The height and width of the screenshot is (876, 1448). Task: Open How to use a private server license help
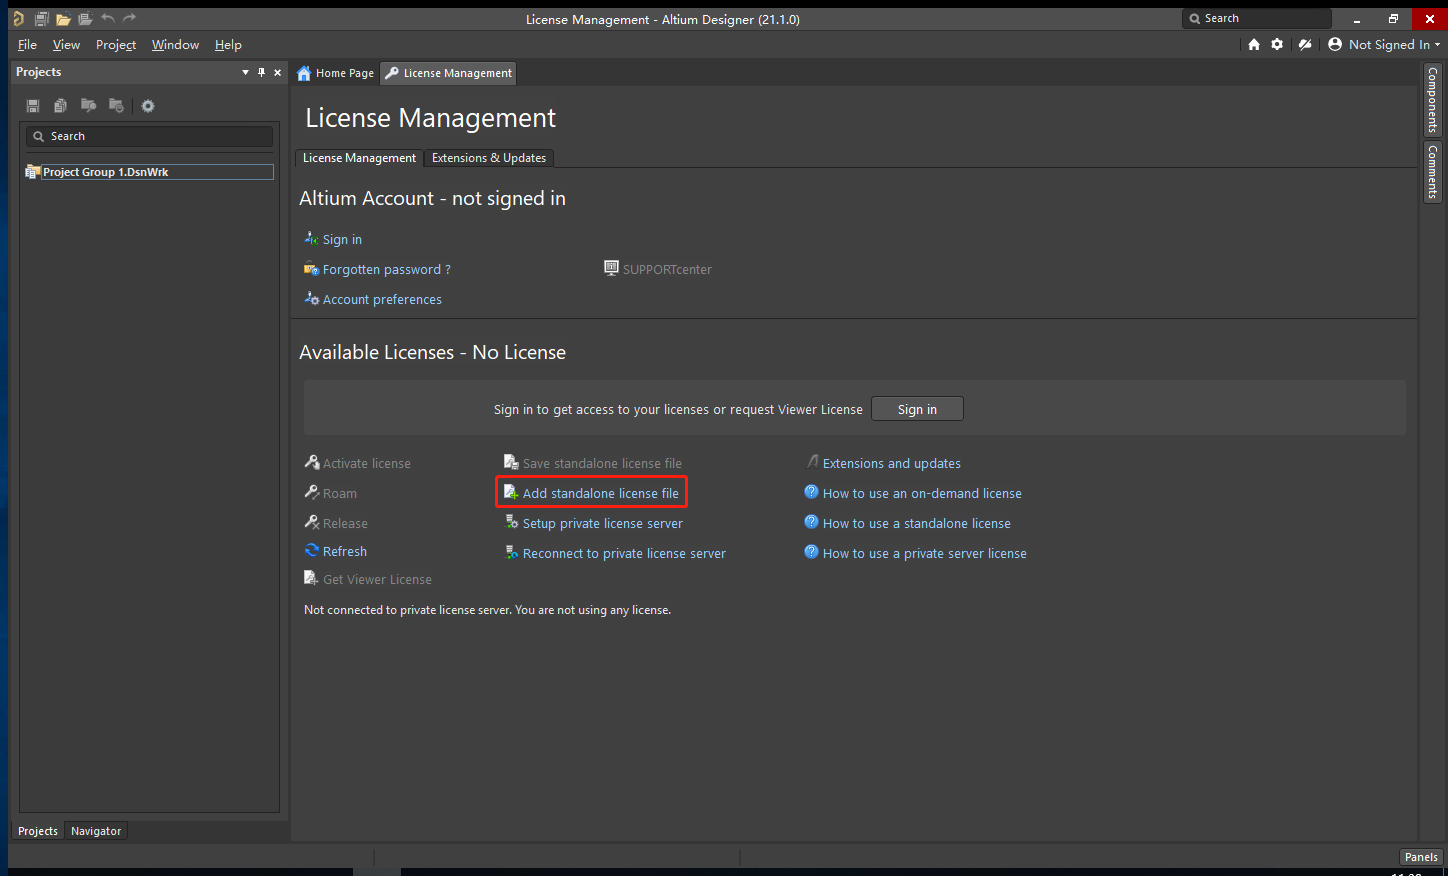point(916,553)
